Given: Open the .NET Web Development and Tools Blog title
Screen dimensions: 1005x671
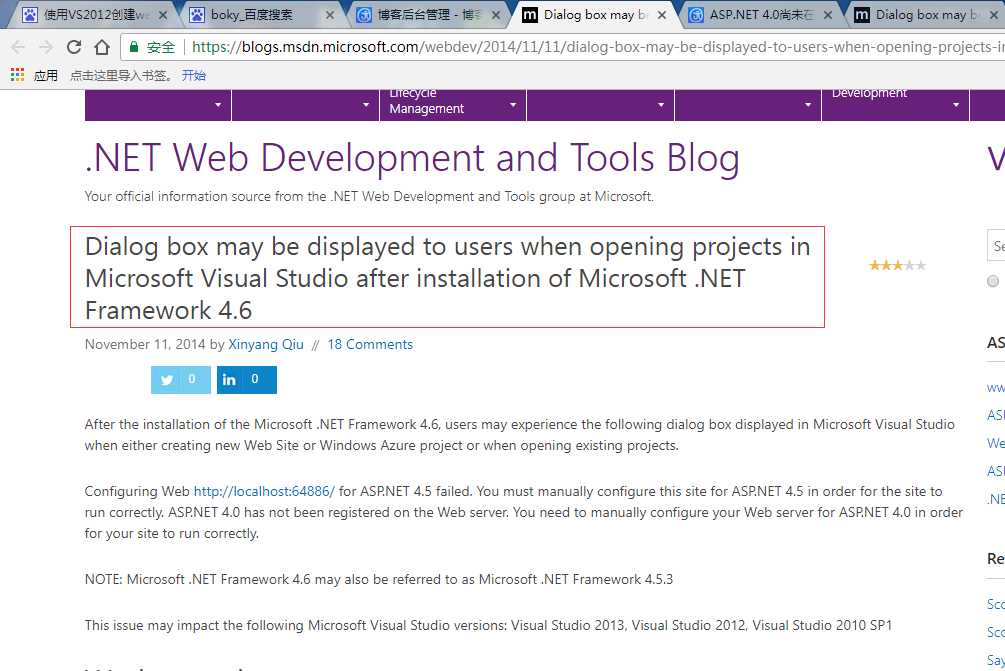Looking at the screenshot, I should (x=412, y=158).
